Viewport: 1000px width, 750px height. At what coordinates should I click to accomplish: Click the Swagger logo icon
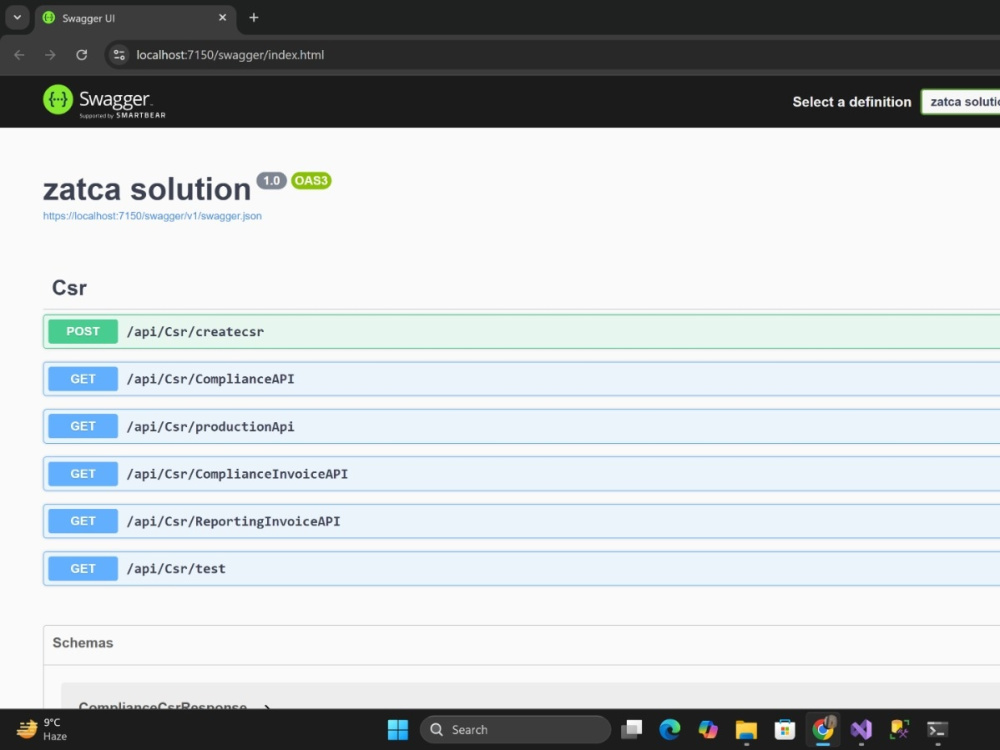57,100
